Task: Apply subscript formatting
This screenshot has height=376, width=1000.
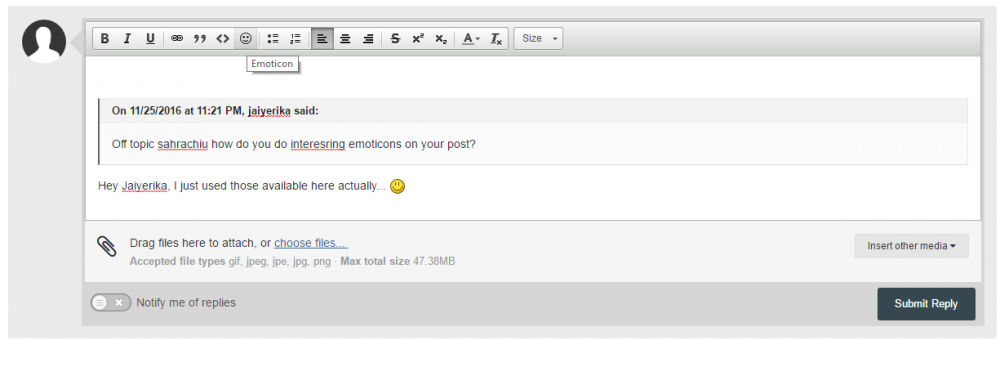Action: click(x=441, y=39)
